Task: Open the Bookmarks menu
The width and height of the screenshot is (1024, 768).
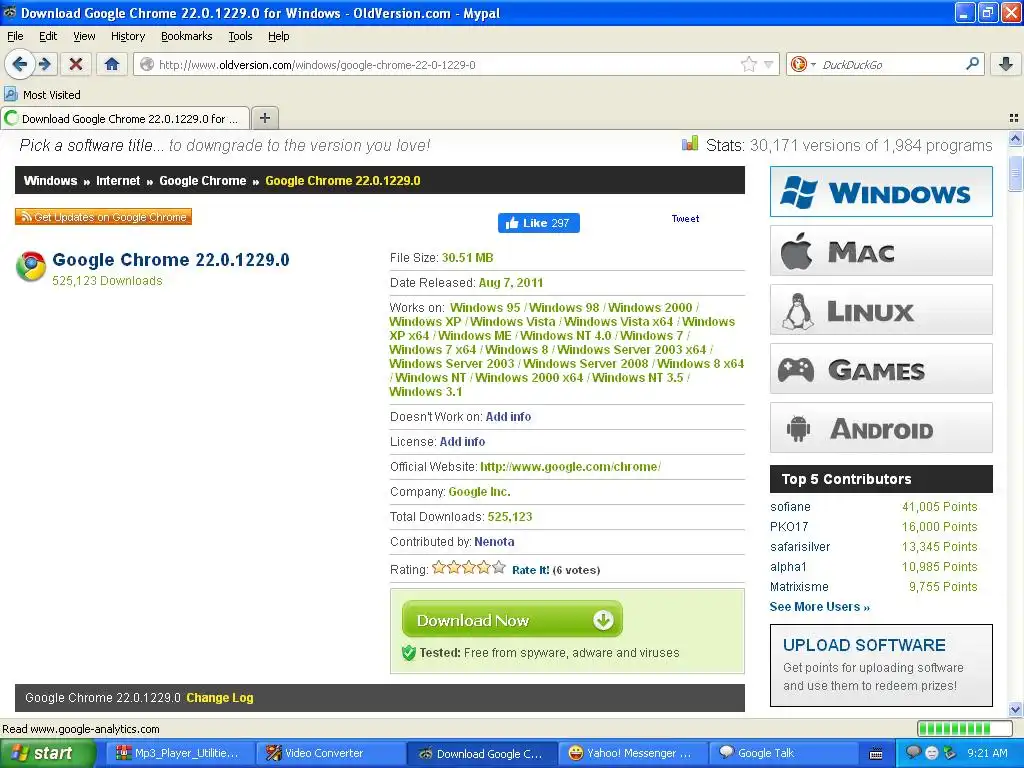Action: (186, 36)
